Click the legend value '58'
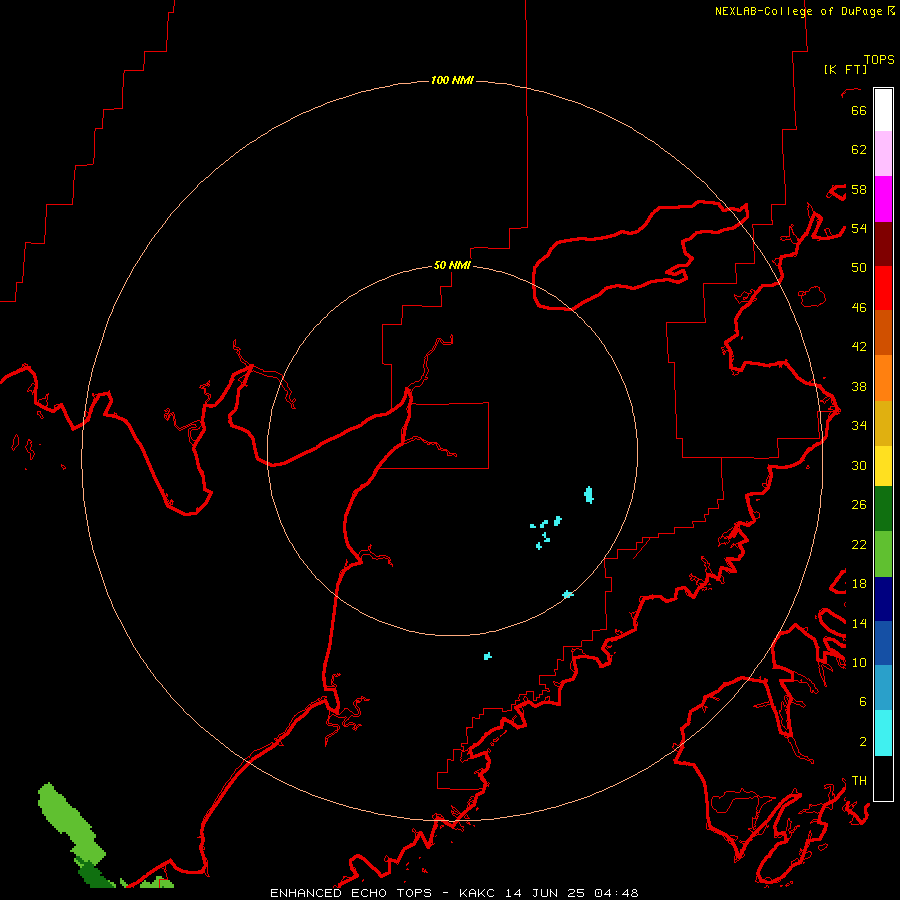The height and width of the screenshot is (900, 900). 859,189
